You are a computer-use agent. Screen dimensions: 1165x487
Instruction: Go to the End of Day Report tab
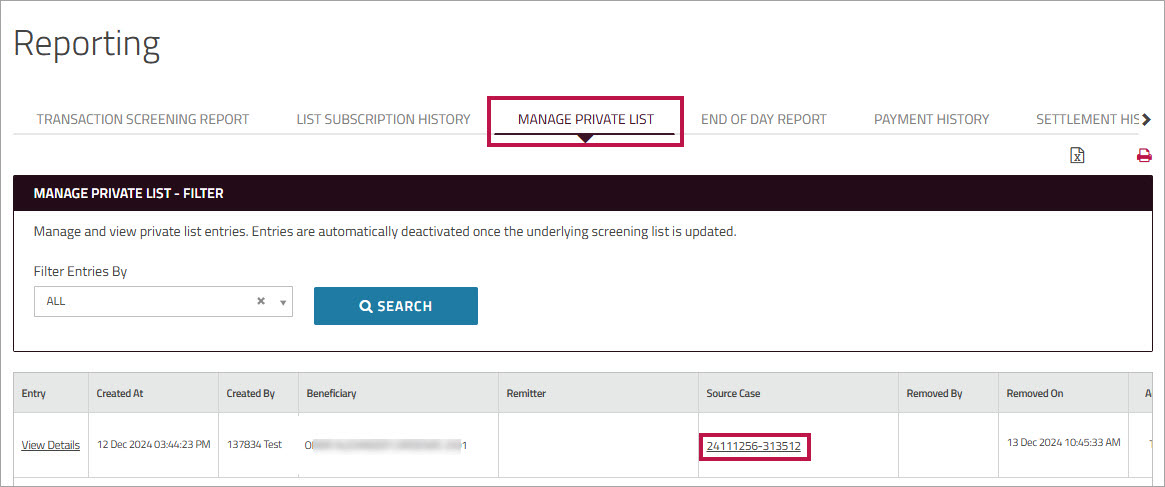[764, 119]
